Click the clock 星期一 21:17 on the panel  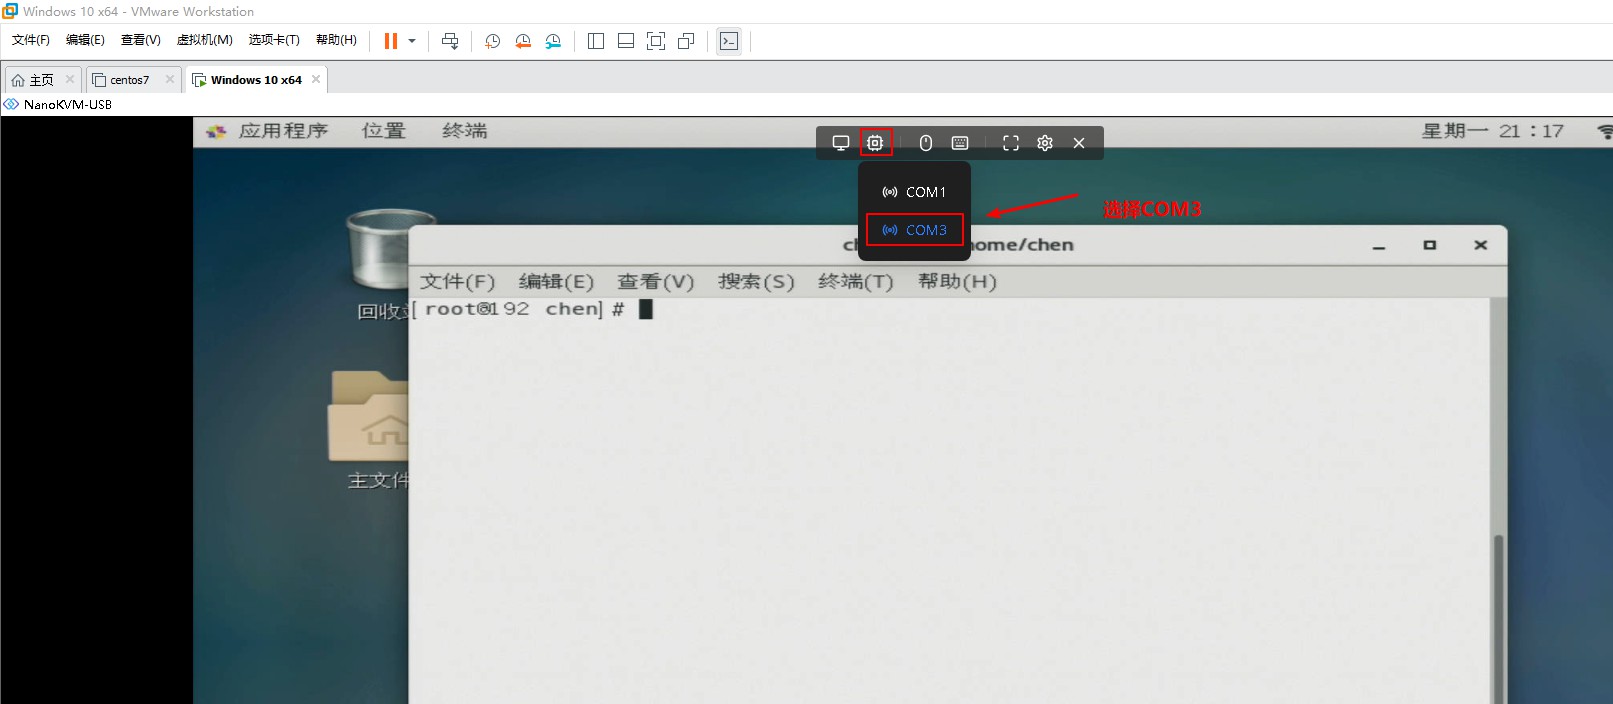pos(1493,131)
